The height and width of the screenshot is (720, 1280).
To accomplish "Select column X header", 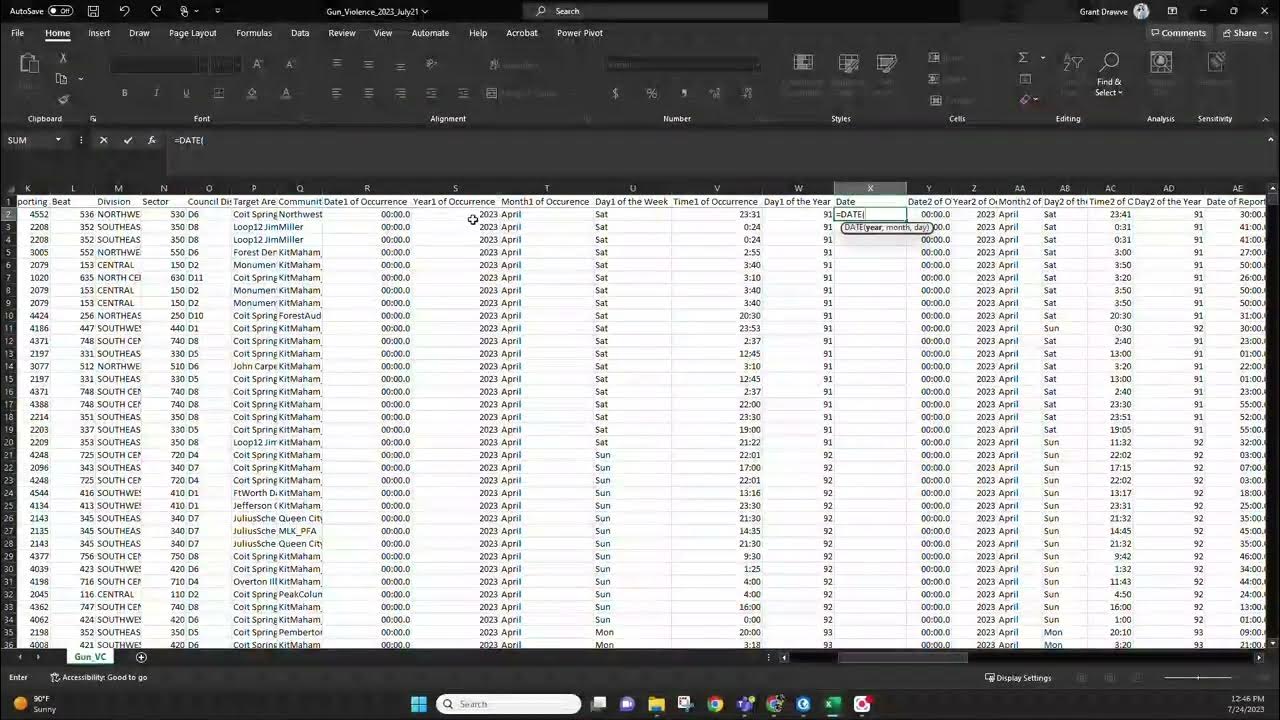I will click(x=870, y=188).
